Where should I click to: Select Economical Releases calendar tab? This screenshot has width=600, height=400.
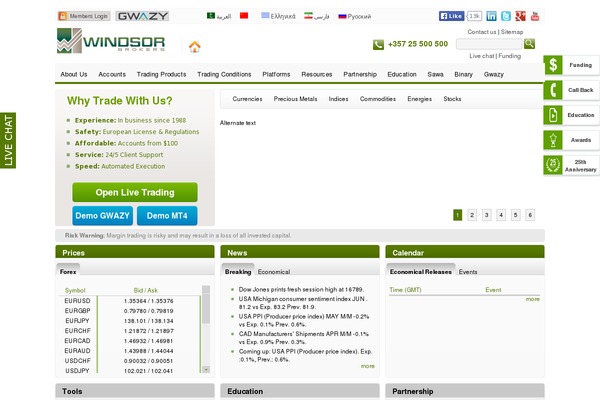(421, 270)
